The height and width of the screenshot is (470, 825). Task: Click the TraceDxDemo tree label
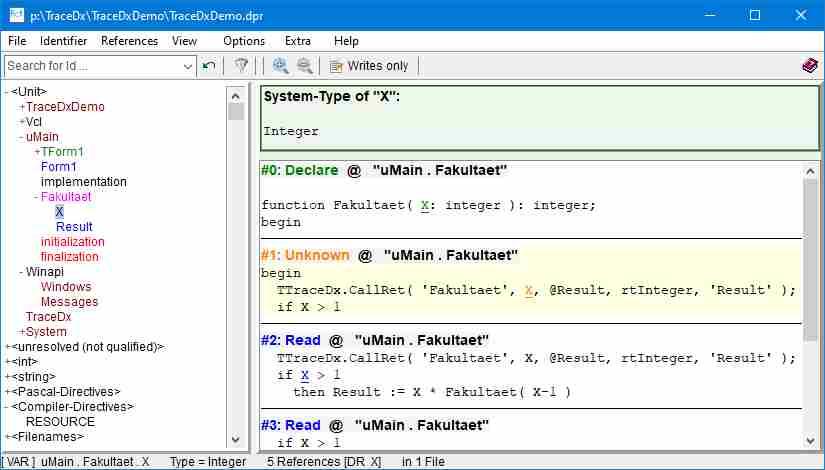click(x=65, y=107)
